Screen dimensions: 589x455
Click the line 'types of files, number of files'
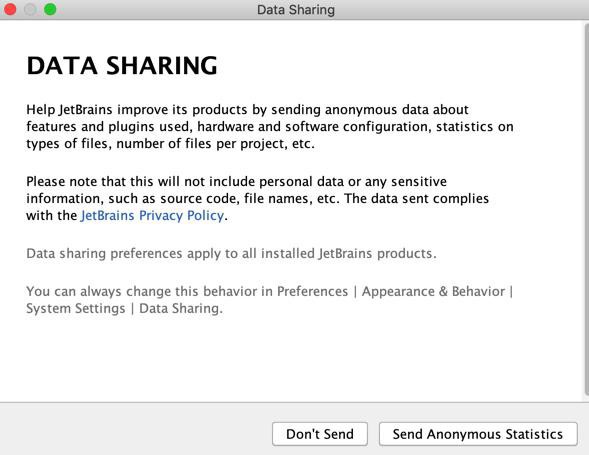pos(170,144)
